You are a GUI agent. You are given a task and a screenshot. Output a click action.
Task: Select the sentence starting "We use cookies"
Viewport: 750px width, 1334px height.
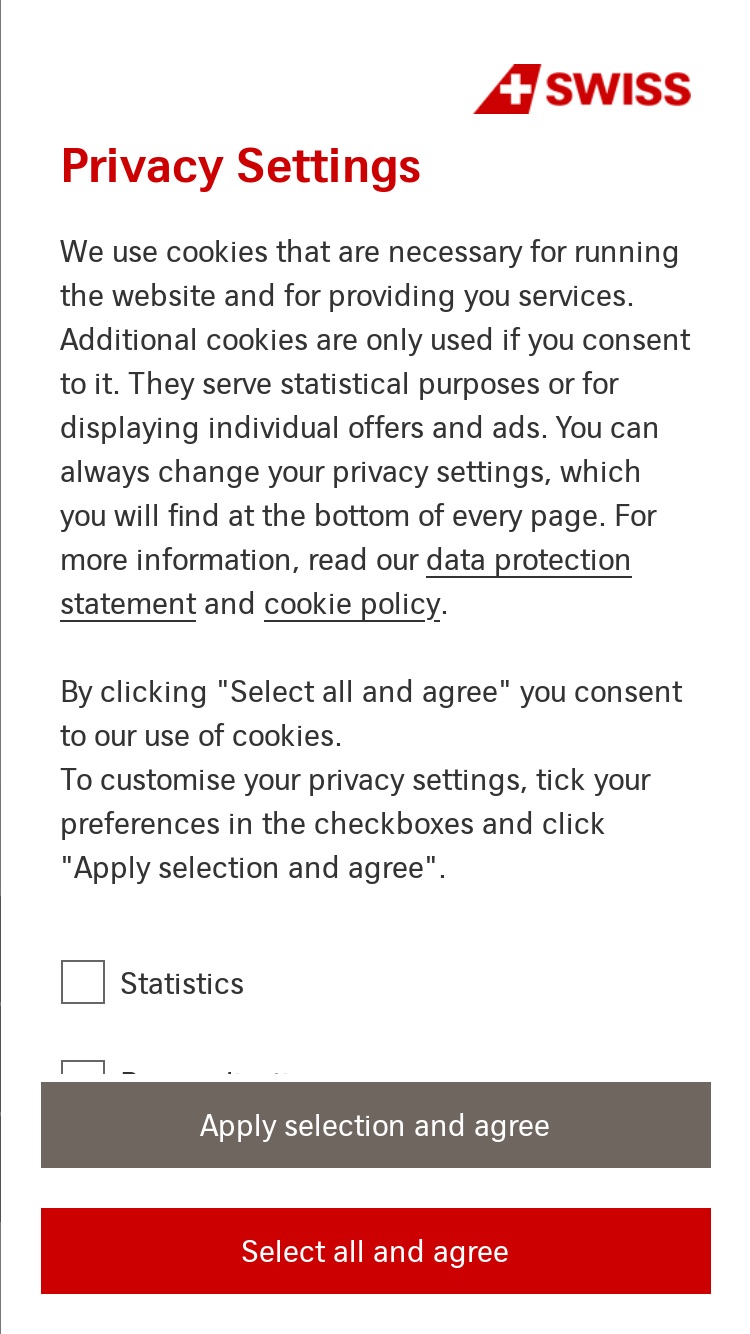coord(370,274)
